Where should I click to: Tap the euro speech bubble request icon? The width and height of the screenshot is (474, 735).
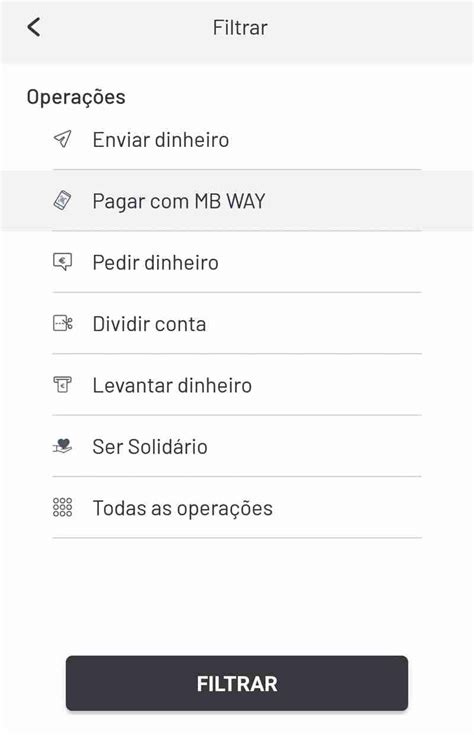(62, 262)
